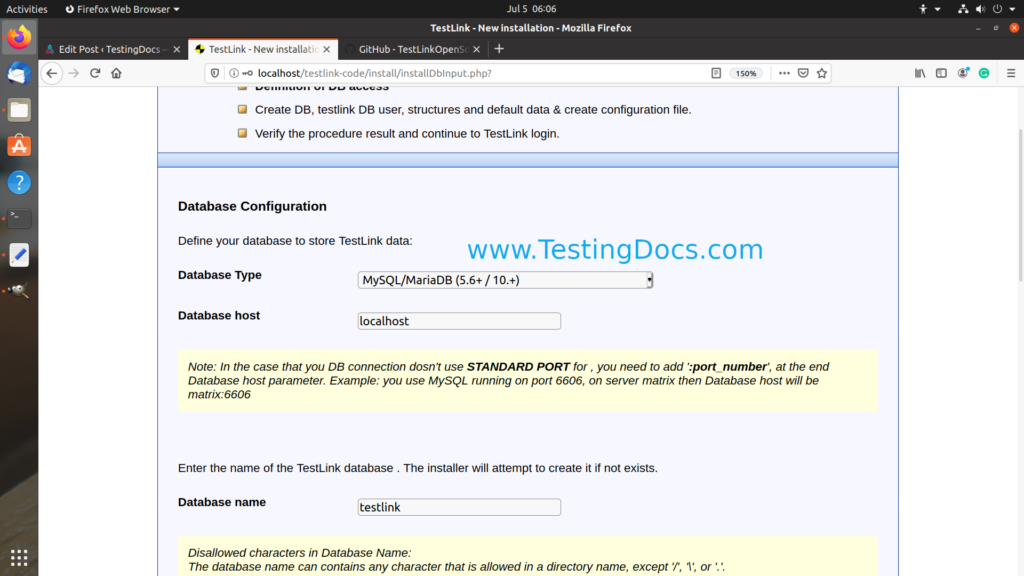Switch to the Edit Post TestingDocs tab
The width and height of the screenshot is (1024, 576).
[111, 49]
